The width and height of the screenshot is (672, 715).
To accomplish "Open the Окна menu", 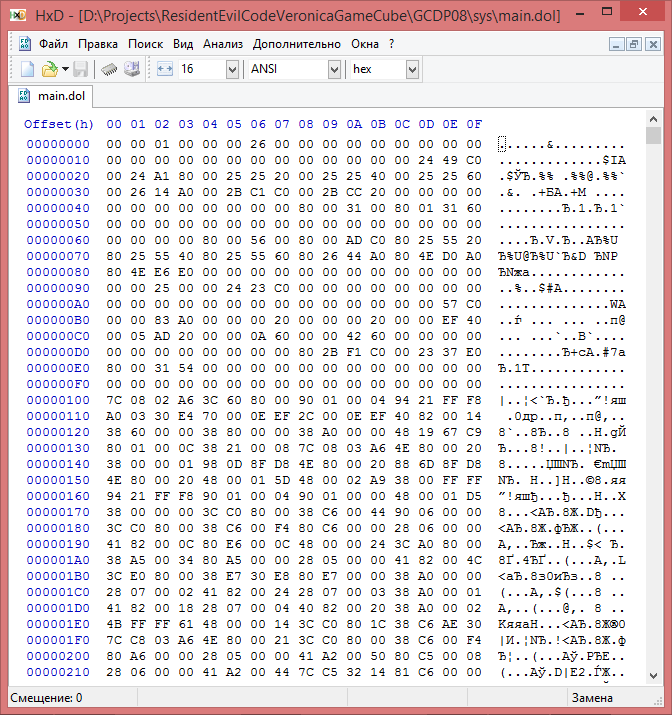I will 365,44.
